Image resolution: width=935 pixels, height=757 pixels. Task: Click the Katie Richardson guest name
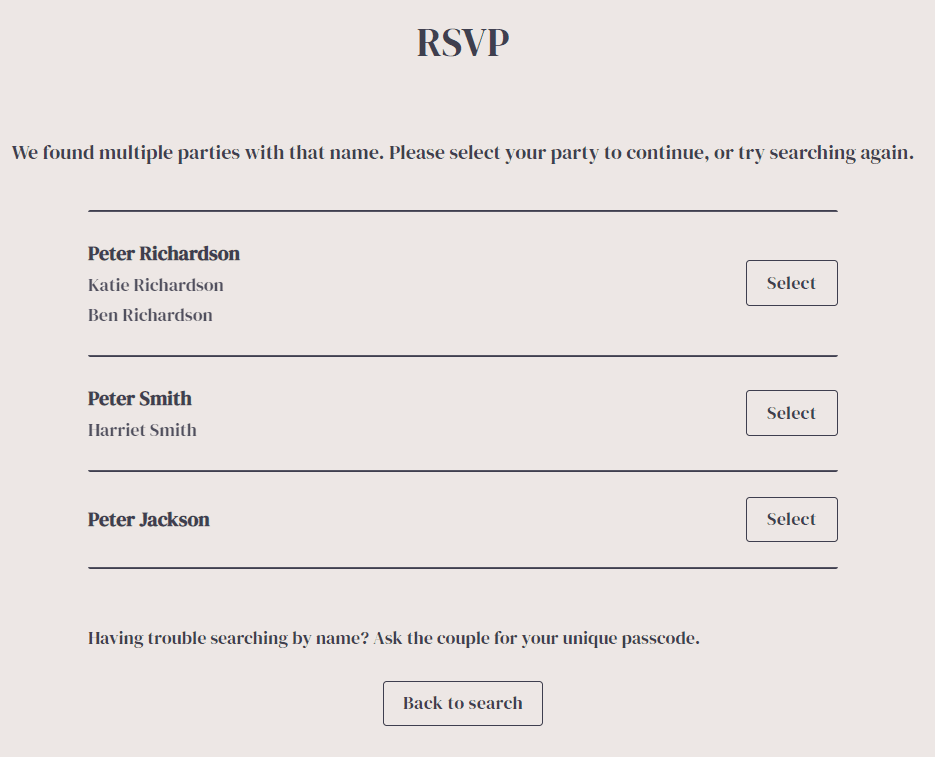[155, 285]
